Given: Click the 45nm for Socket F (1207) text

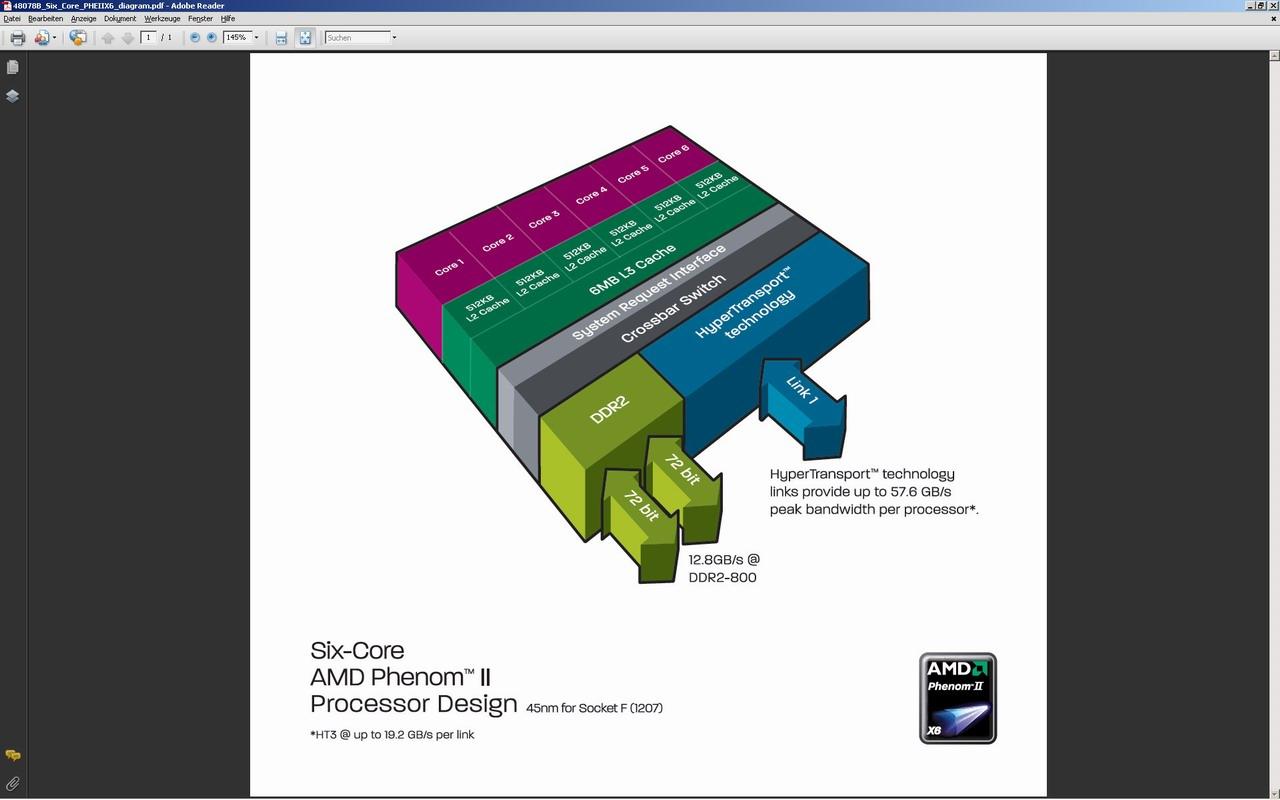Looking at the screenshot, I should point(594,708).
